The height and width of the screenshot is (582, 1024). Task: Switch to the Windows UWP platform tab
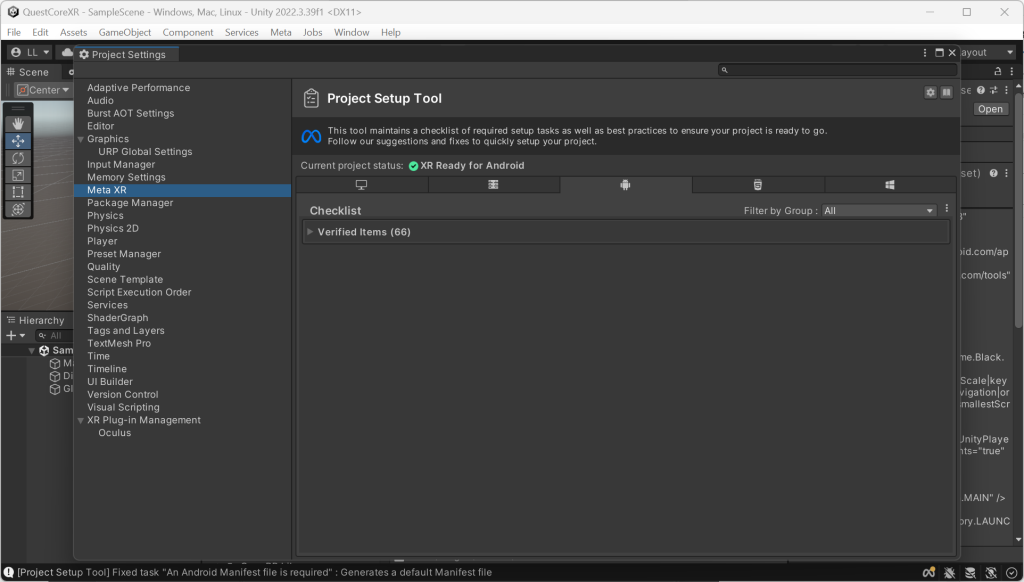[889, 185]
